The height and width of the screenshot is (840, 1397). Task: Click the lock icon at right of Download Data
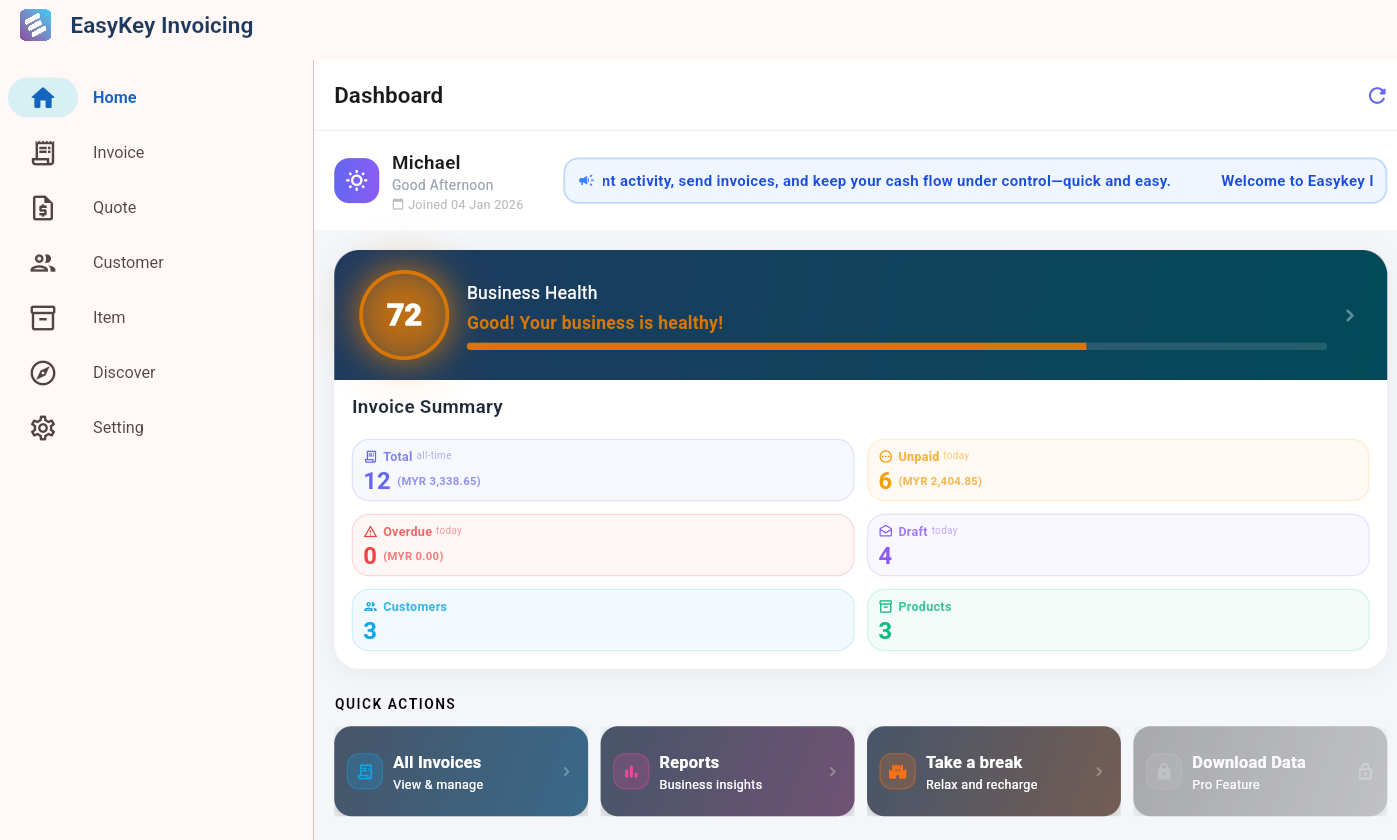(1365, 771)
